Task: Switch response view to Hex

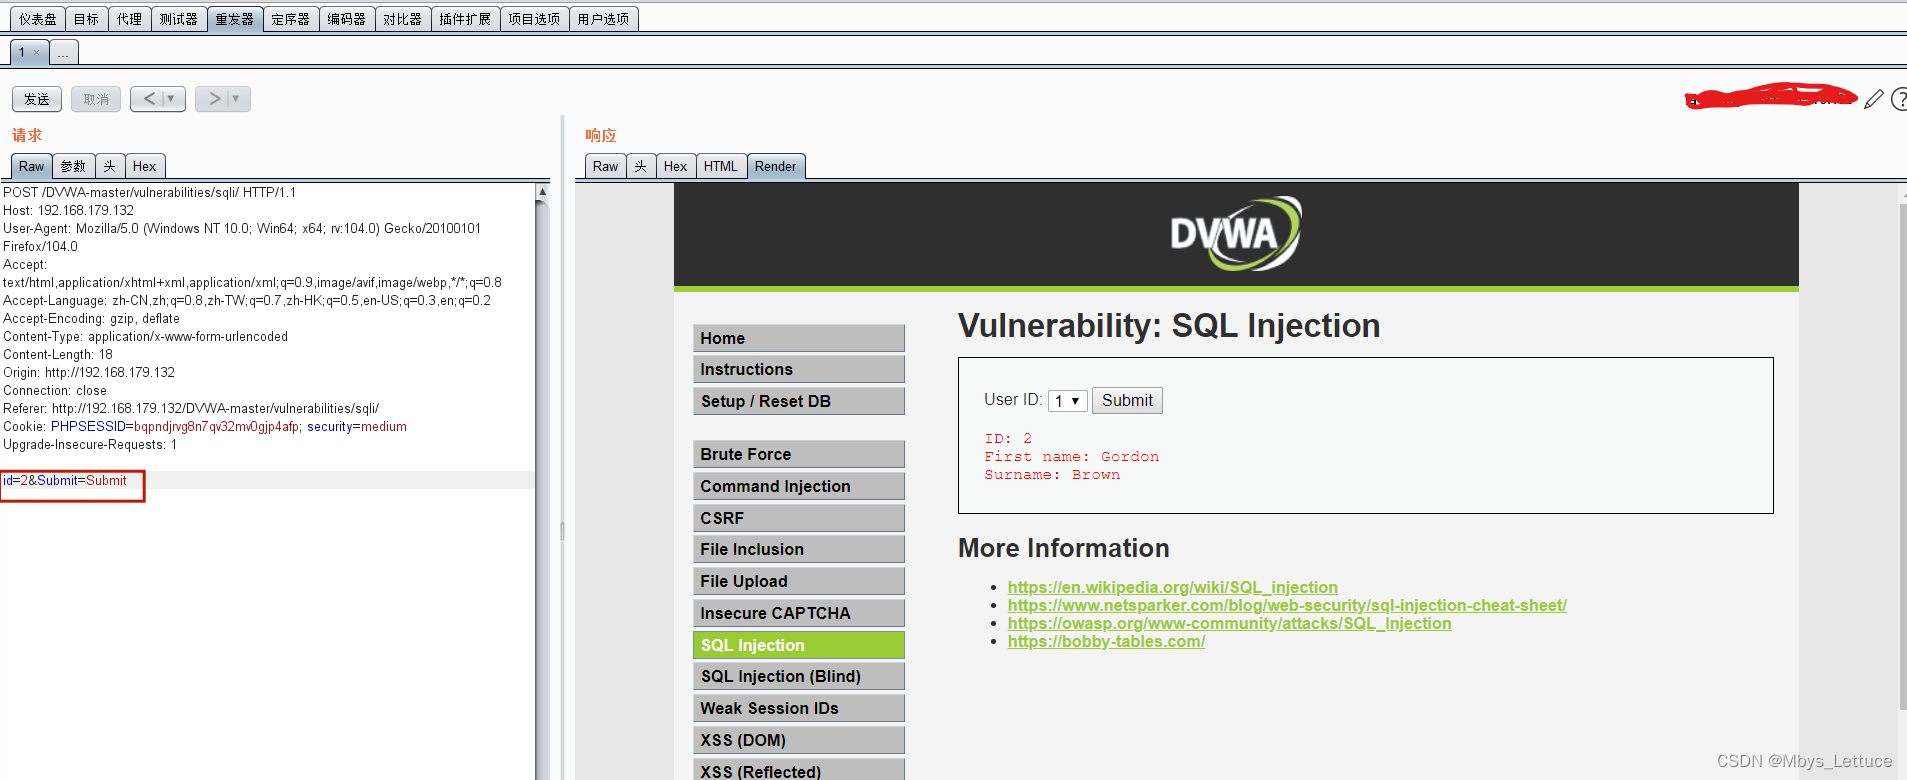Action: click(676, 166)
